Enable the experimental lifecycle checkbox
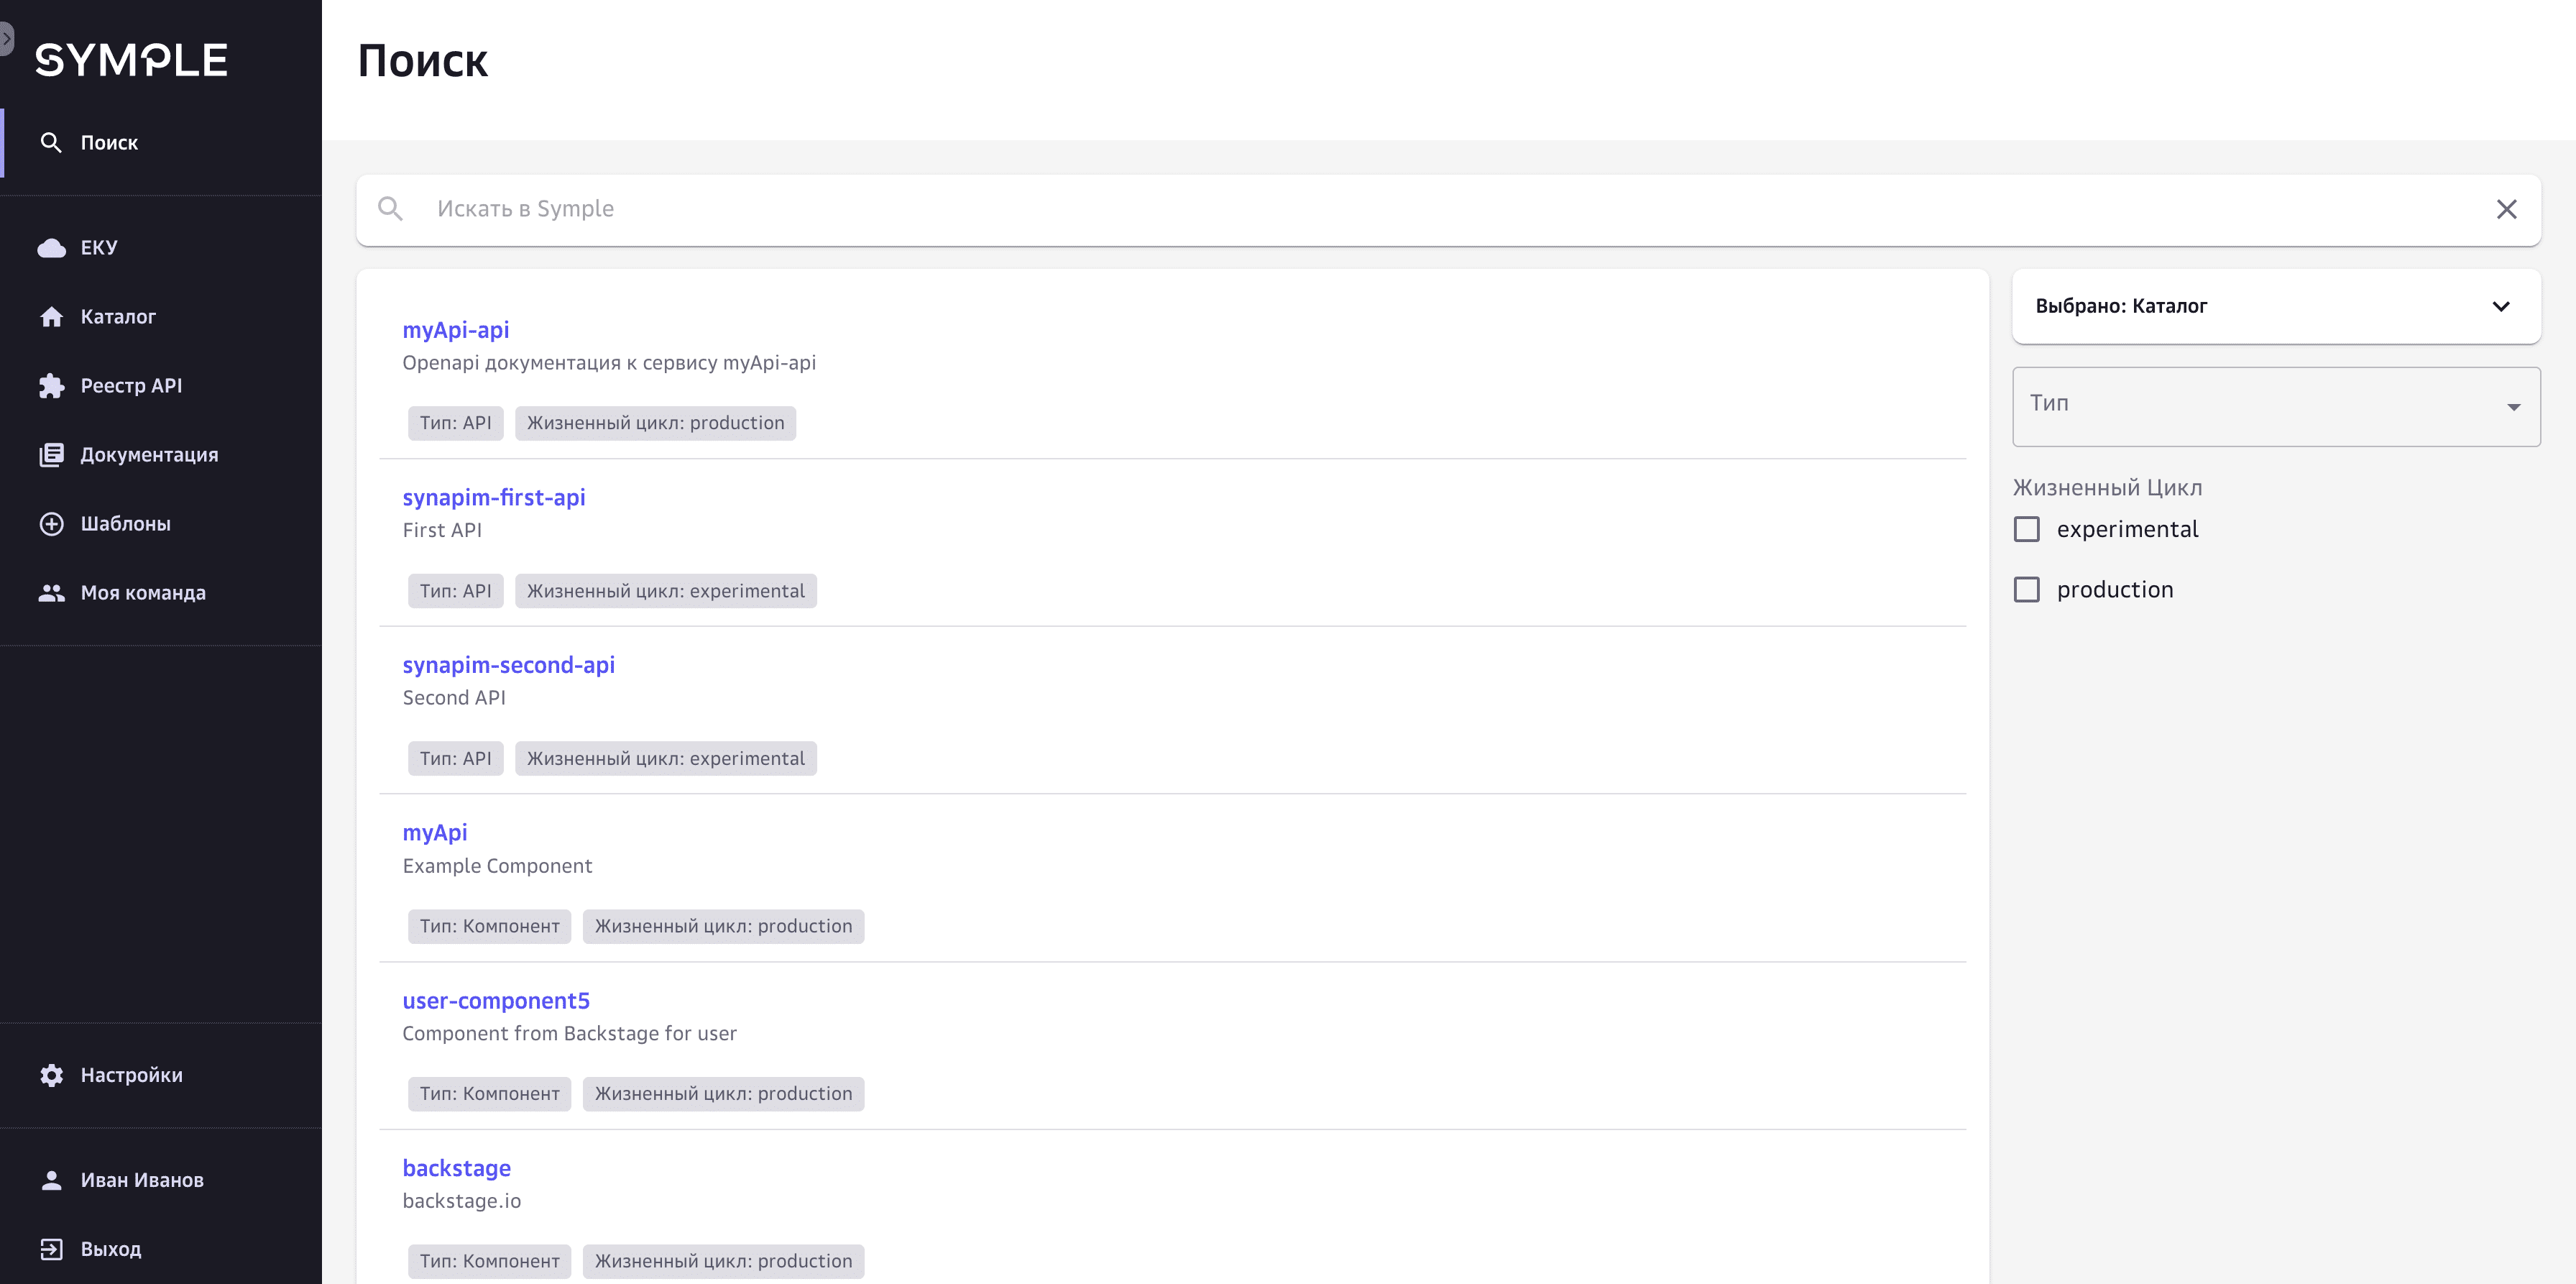 coord(2026,529)
